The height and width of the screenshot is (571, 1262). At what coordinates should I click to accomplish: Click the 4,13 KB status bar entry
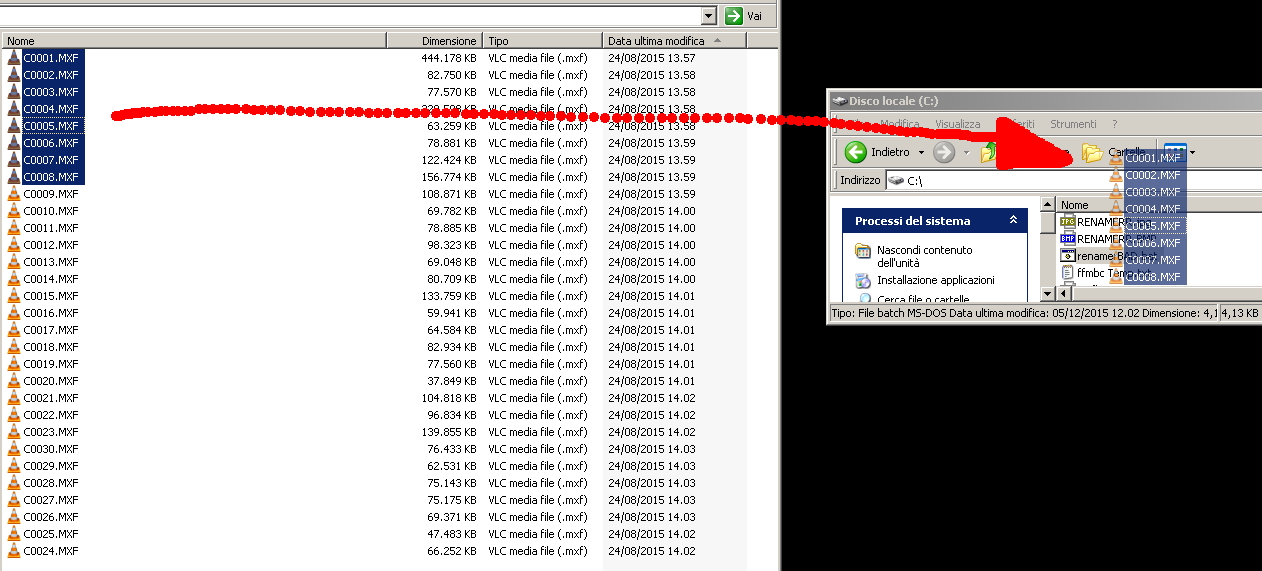1240,313
